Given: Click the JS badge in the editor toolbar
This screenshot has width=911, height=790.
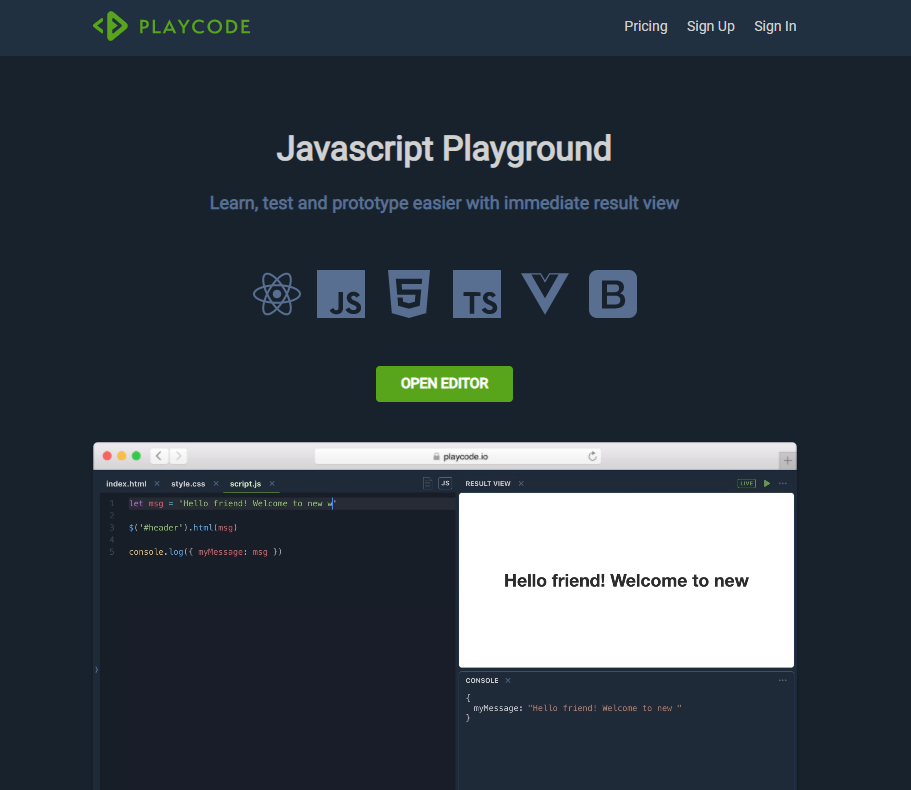Looking at the screenshot, I should [x=443, y=483].
